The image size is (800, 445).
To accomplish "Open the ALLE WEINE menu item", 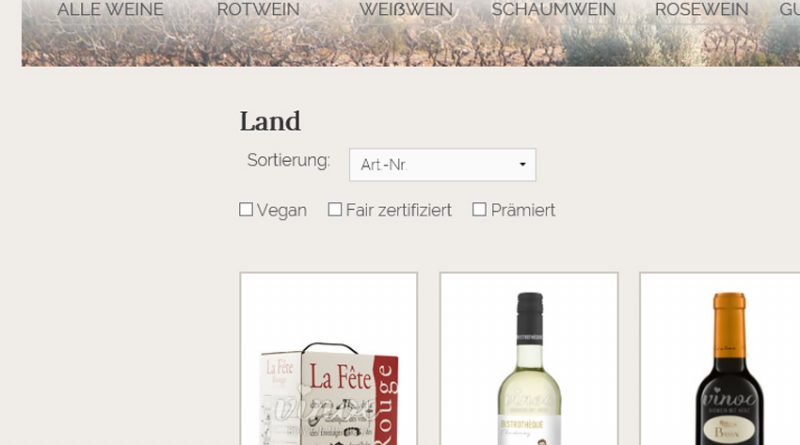I will (110, 9).
